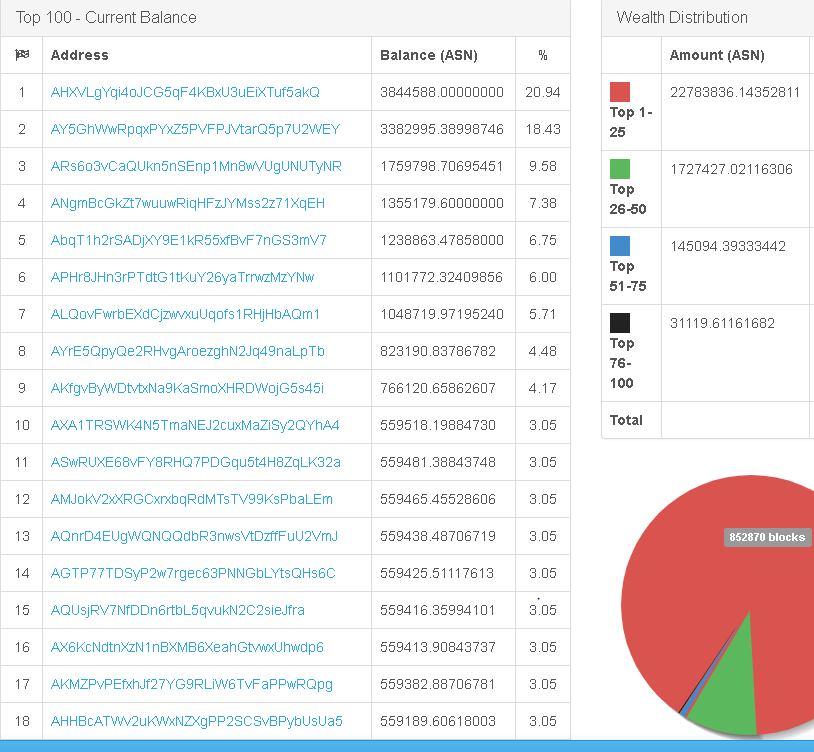Select balance value 3844588.00000000

coord(442,92)
